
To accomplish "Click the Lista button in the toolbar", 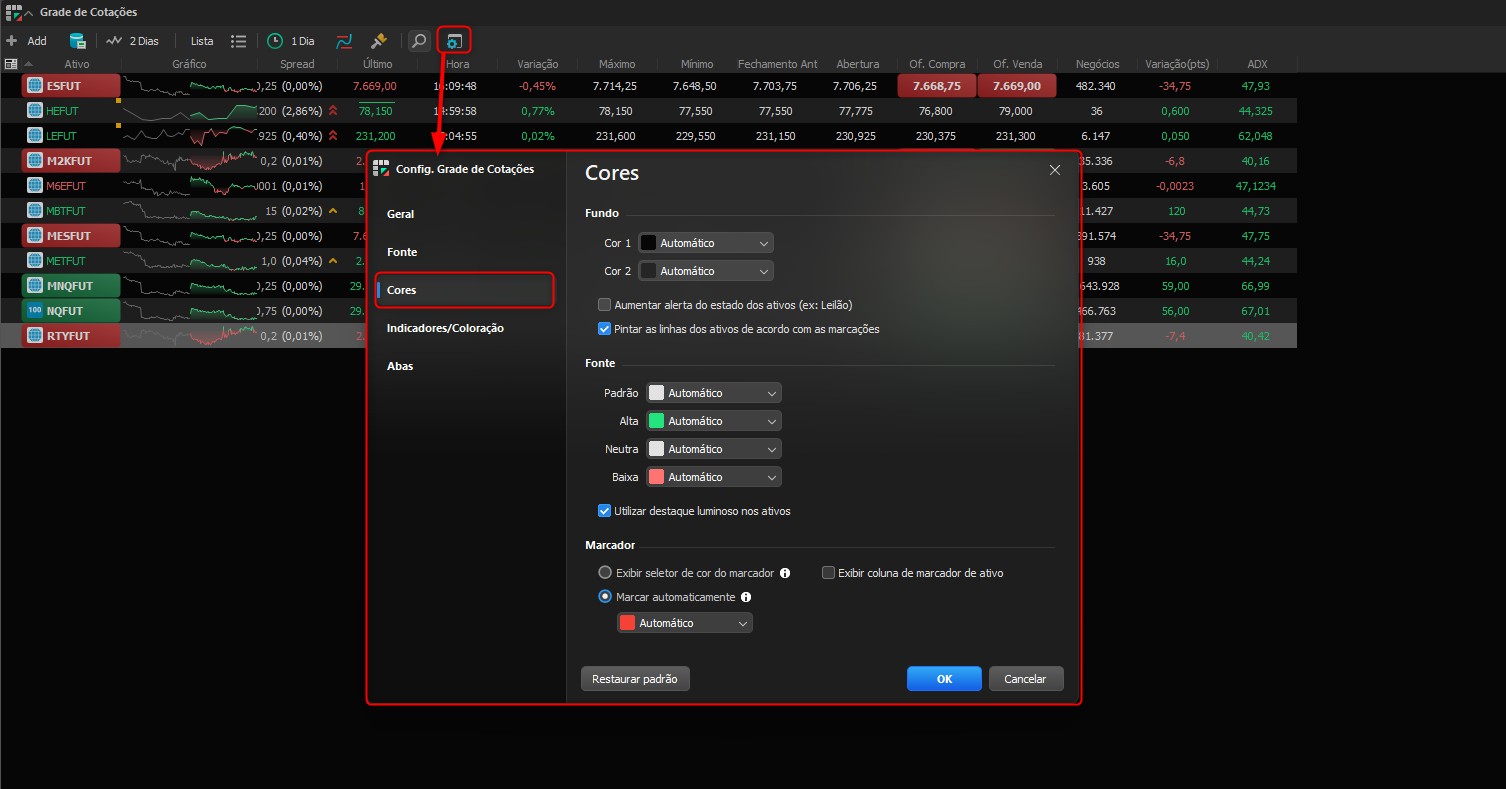I will 202,41.
